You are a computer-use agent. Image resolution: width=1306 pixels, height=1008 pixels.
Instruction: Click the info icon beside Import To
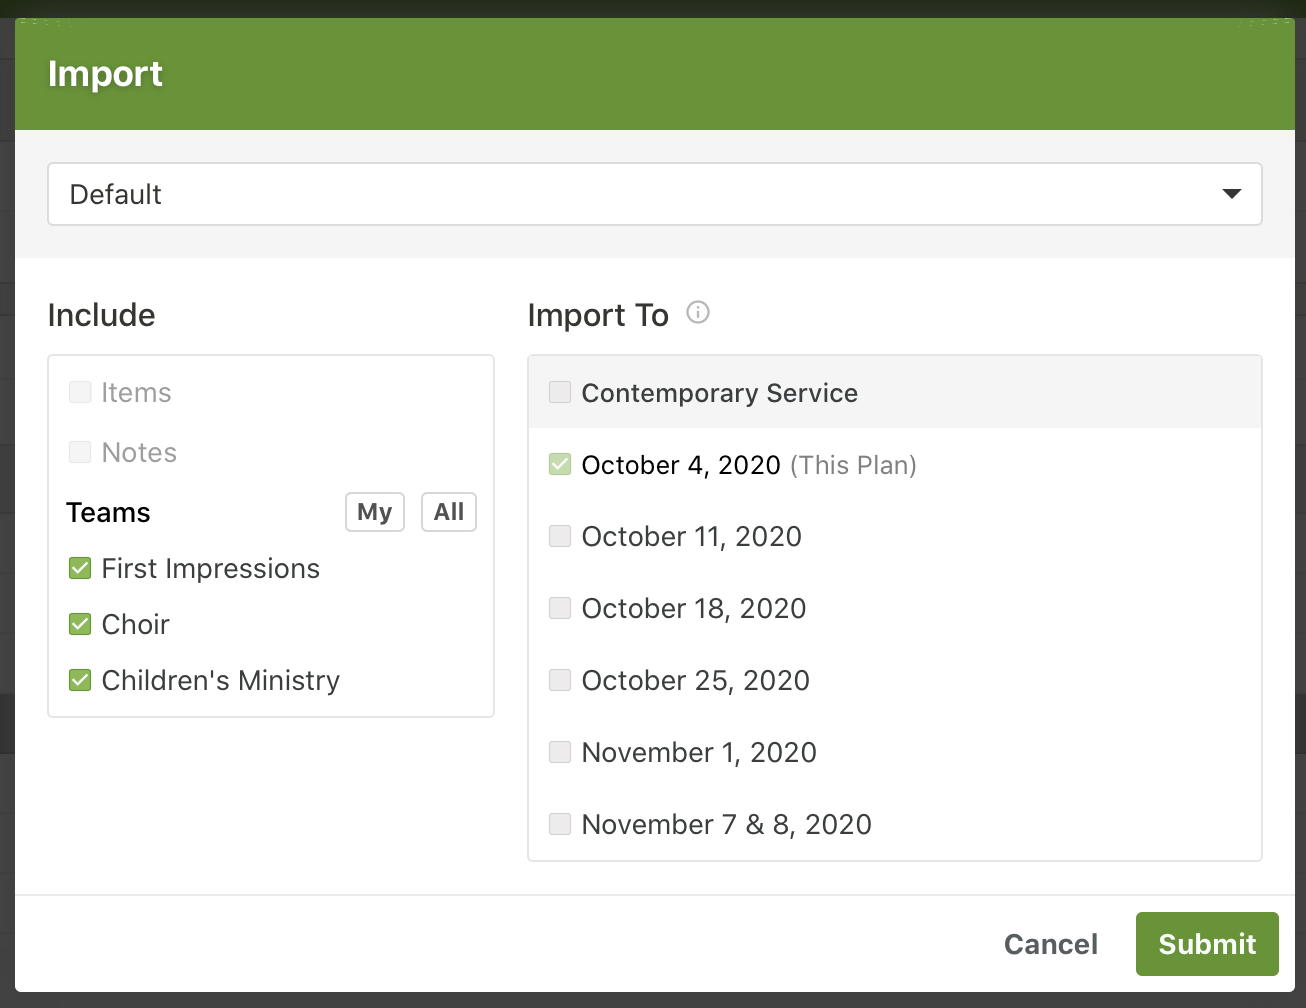698,313
